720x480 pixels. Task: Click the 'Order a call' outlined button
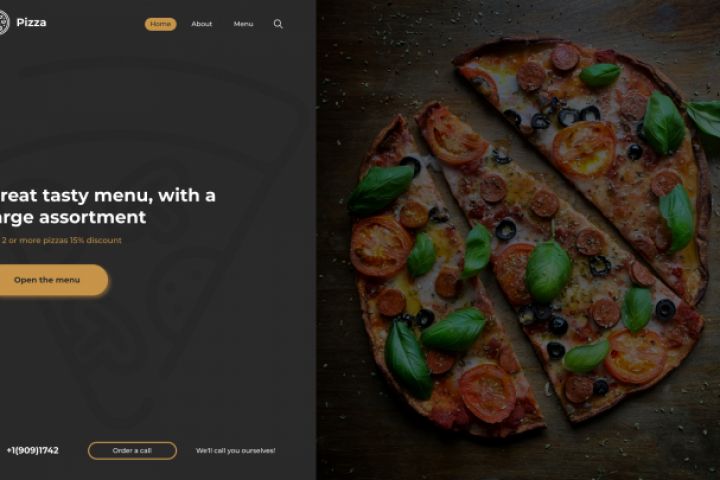132,451
